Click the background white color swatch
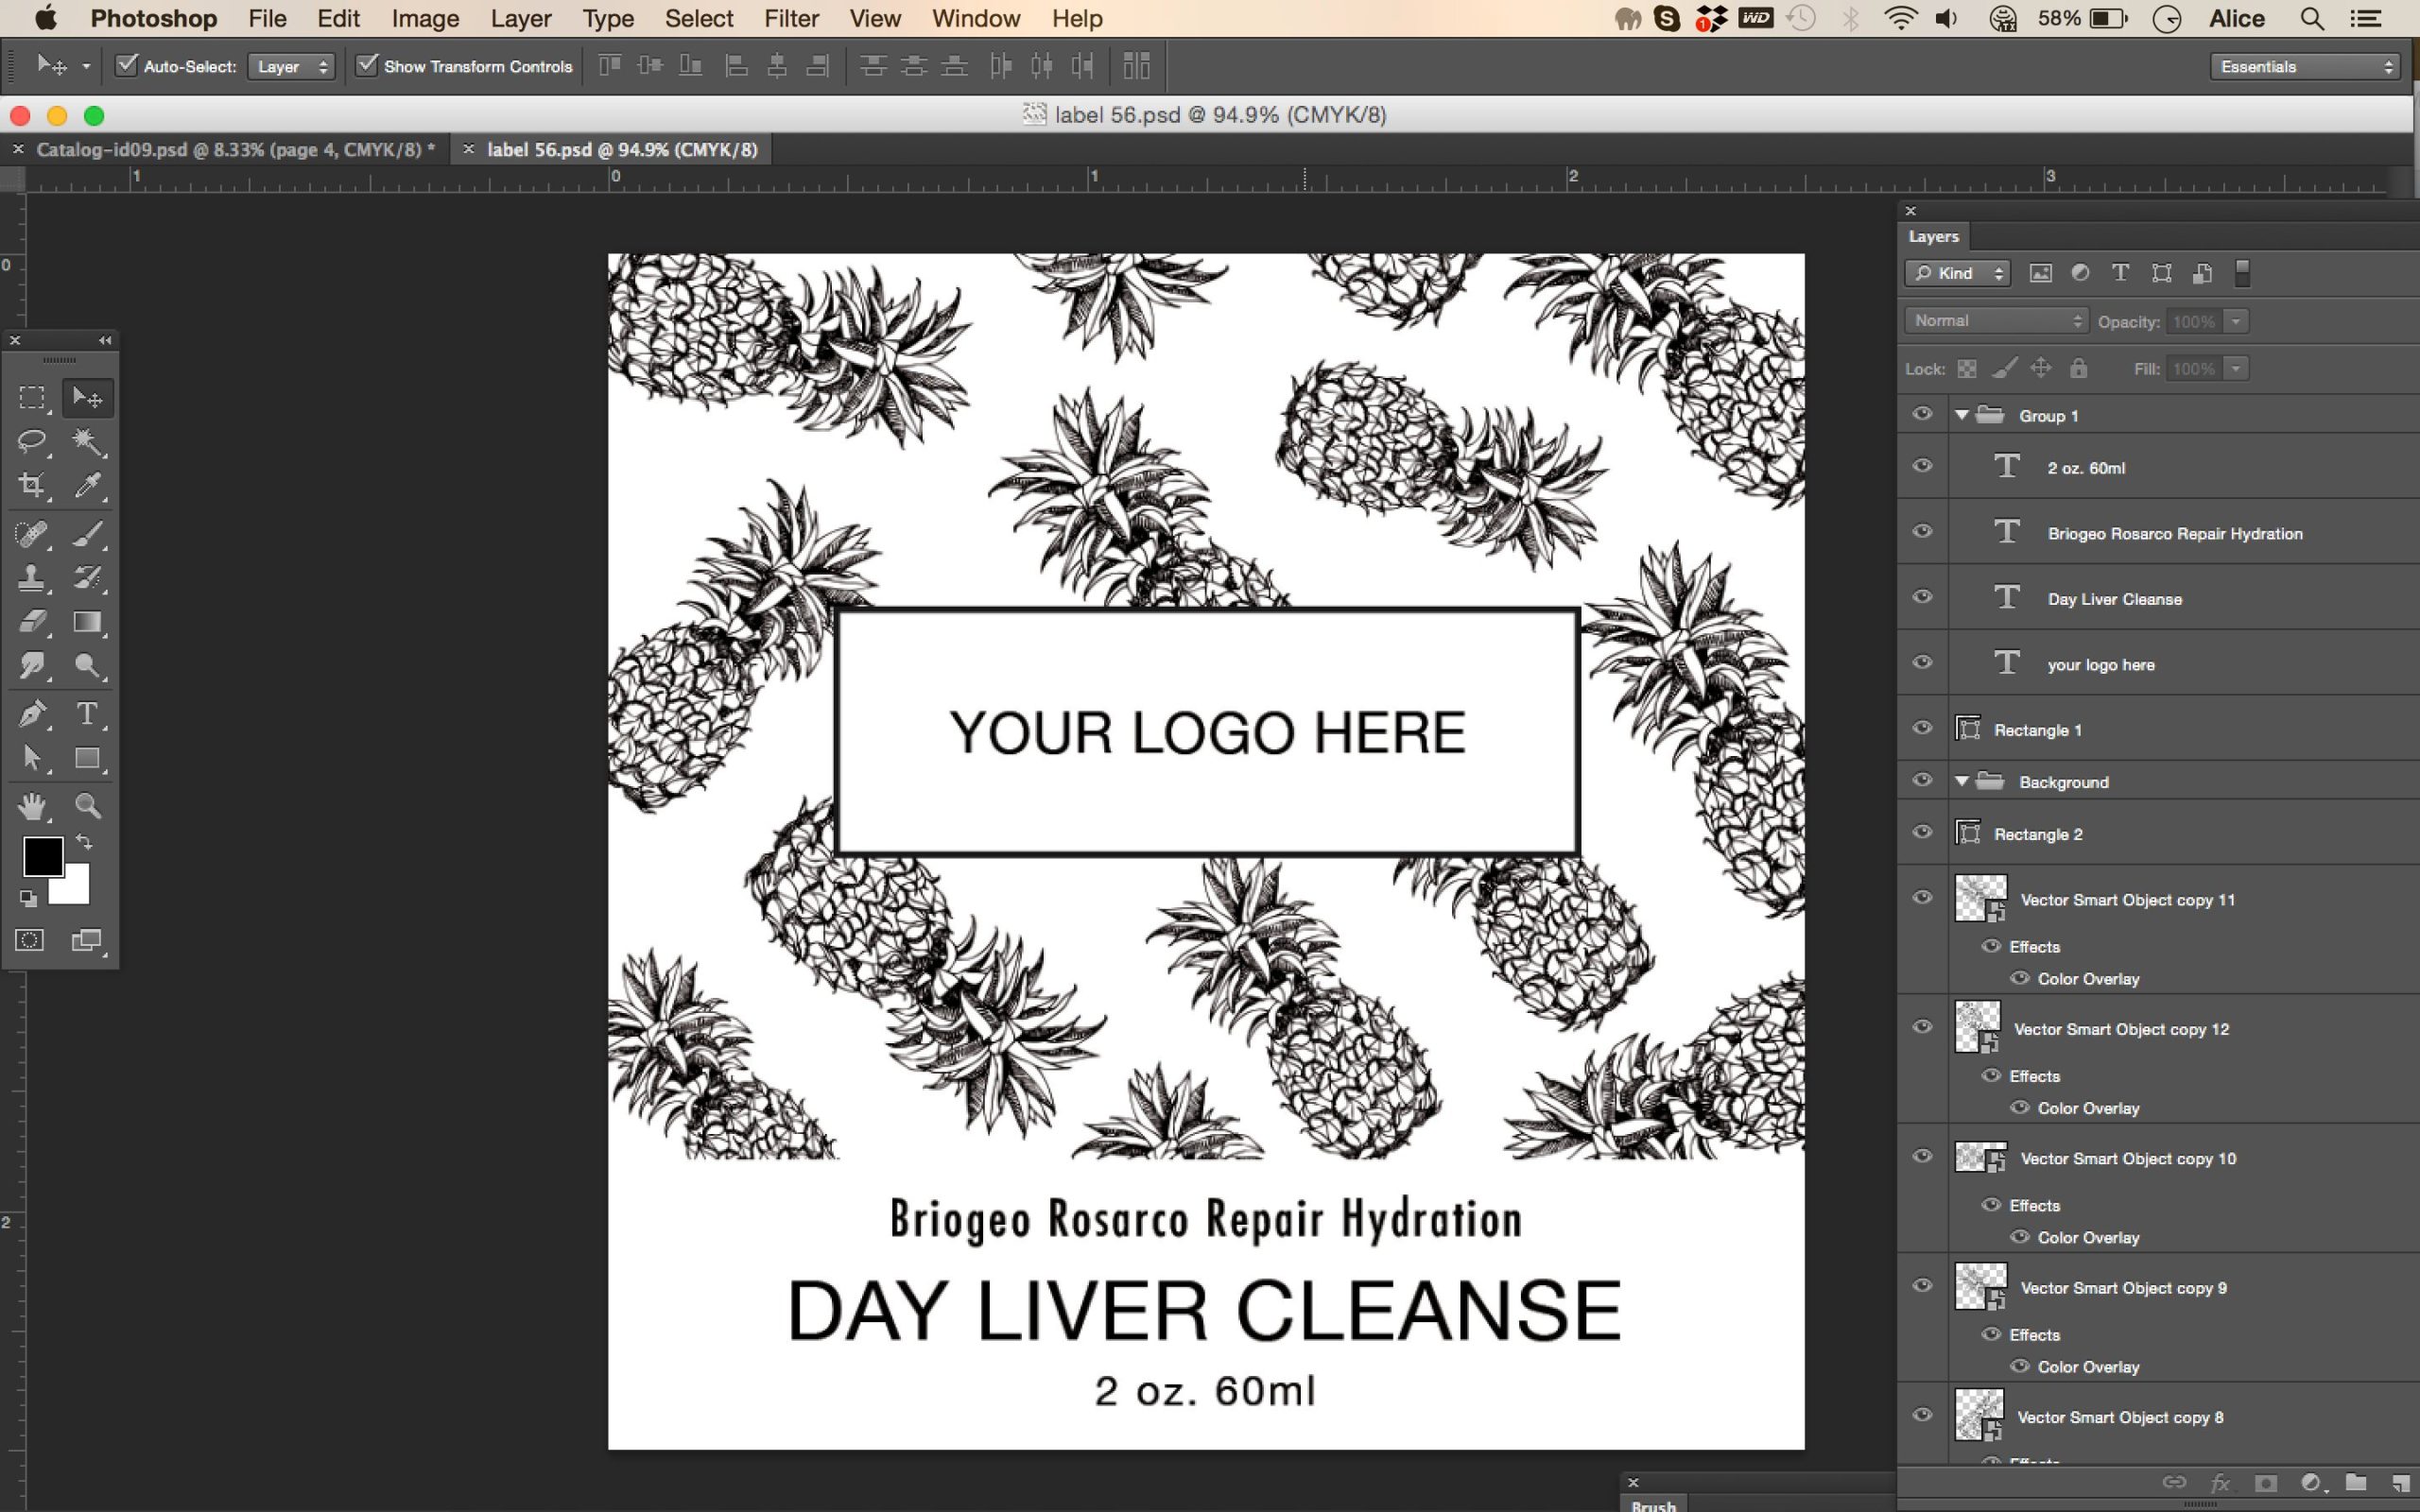Image resolution: width=2420 pixels, height=1512 pixels. click(x=73, y=888)
